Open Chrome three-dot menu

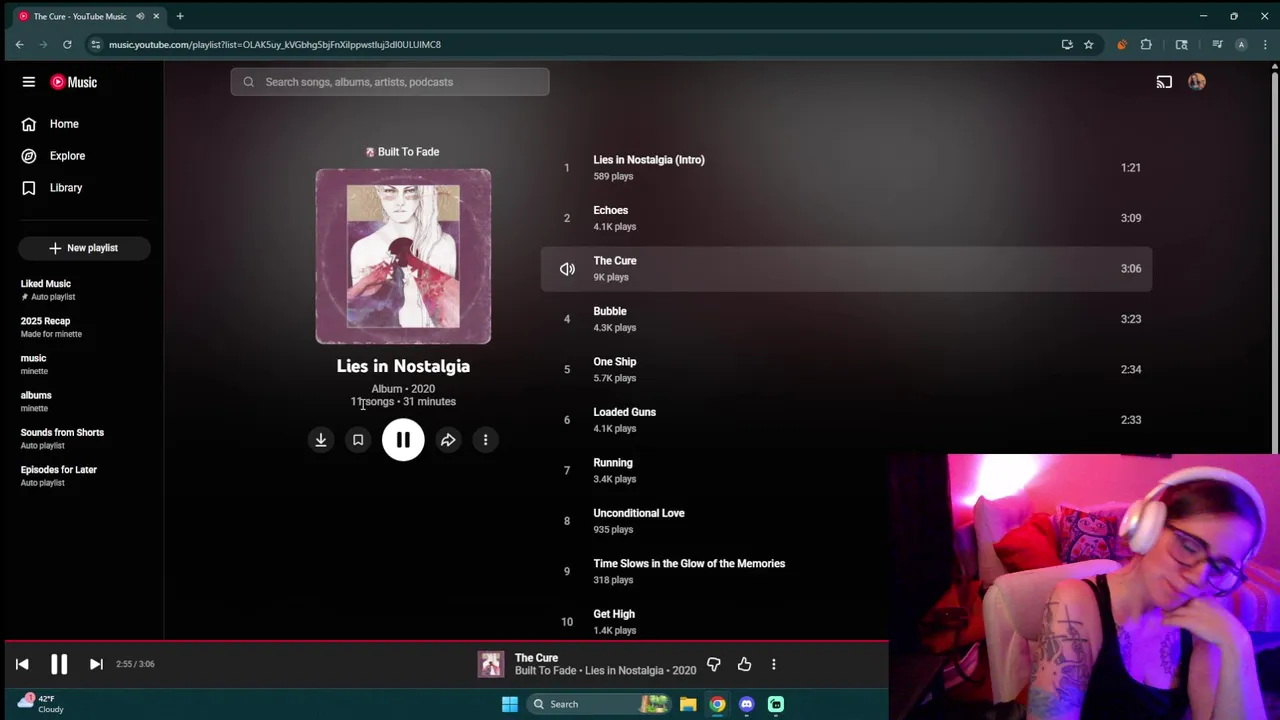pos(1265,44)
